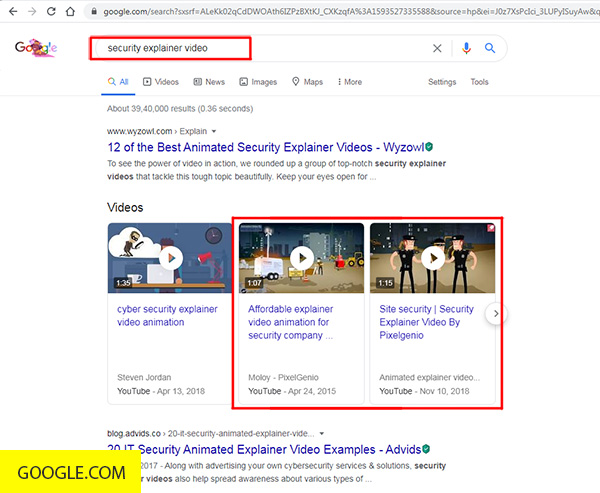The height and width of the screenshot is (493, 600).
Task: Open '20 IT Security Animated Explainer Video Examples - Advids'
Action: 264,449
